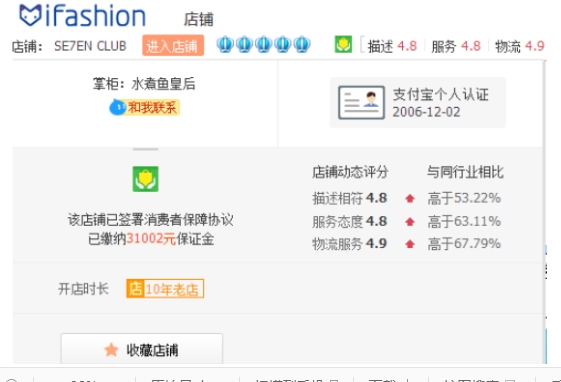Click the 物流 4.9 score in header
The image size is (561, 382).
[519, 46]
